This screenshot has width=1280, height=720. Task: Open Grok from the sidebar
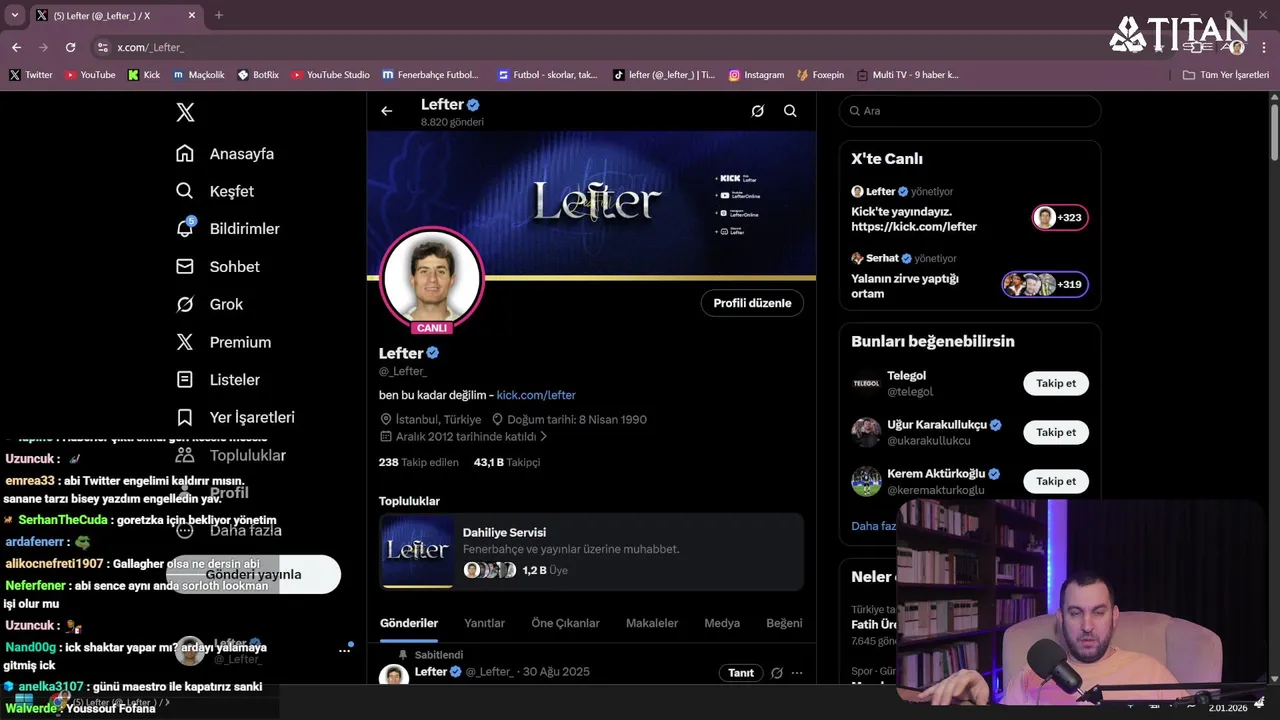click(210, 304)
